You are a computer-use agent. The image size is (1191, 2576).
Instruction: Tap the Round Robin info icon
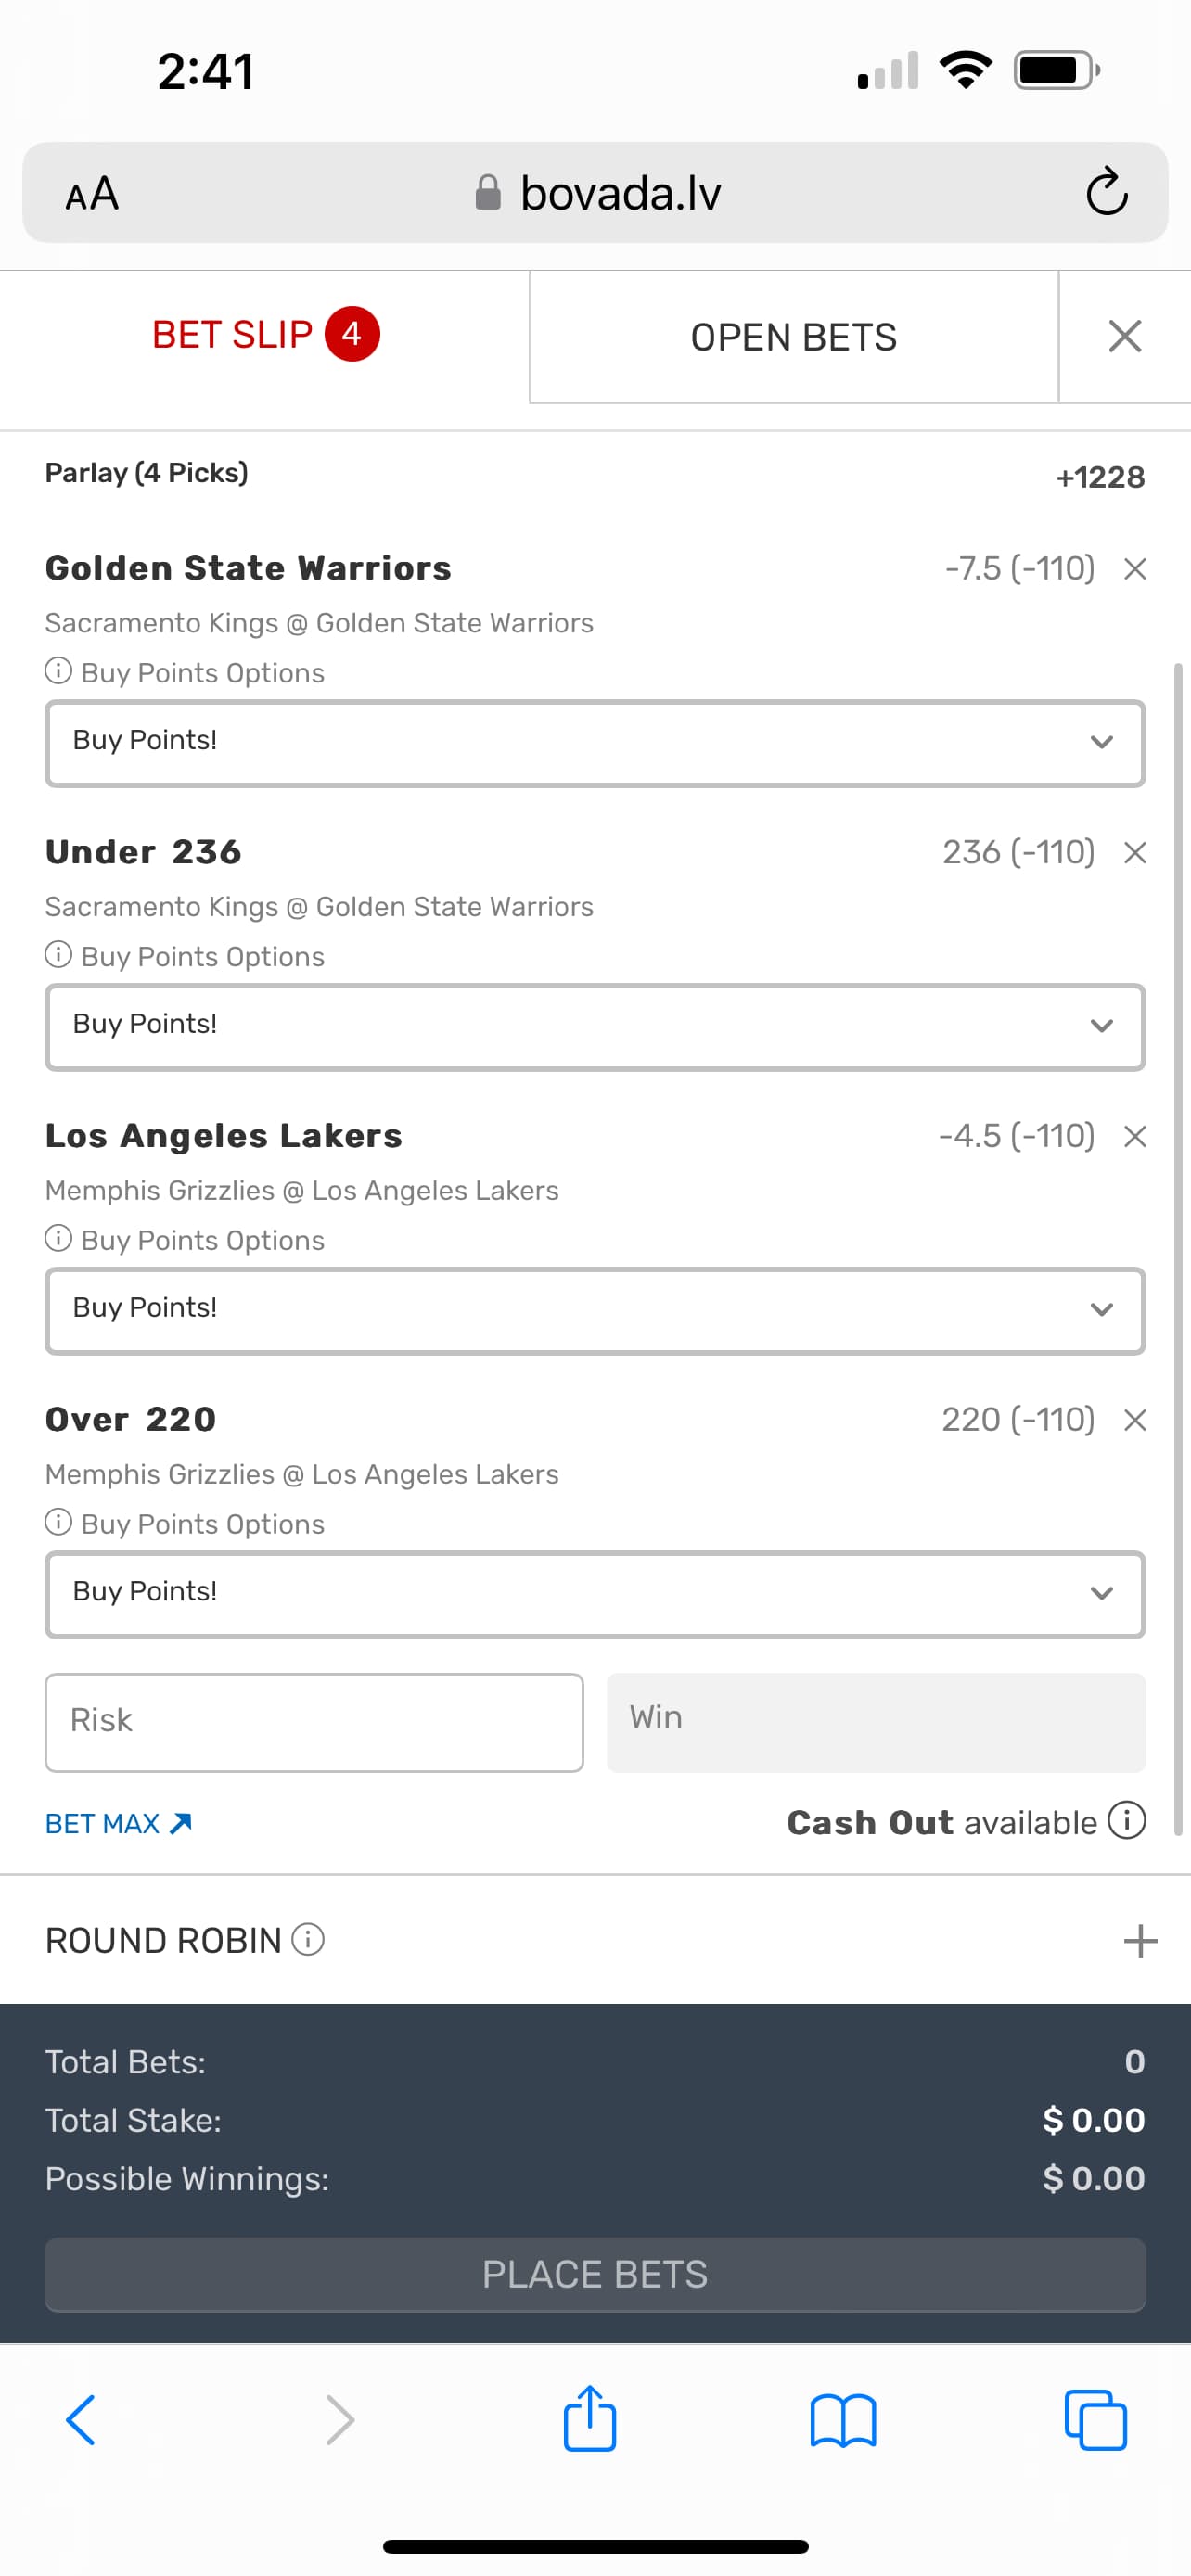coord(308,1940)
